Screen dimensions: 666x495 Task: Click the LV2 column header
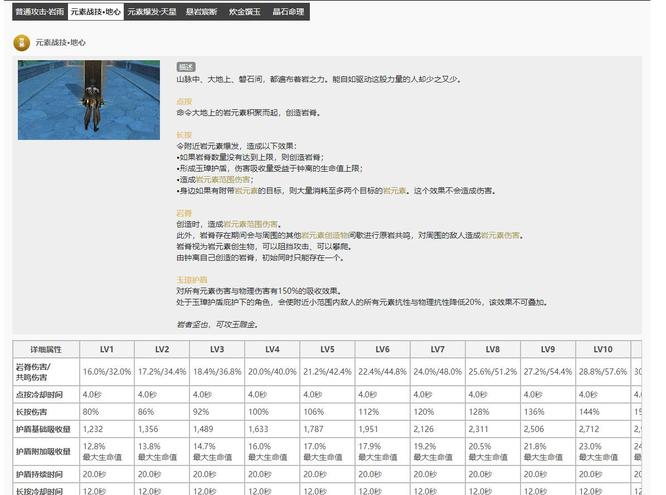[x=162, y=349]
